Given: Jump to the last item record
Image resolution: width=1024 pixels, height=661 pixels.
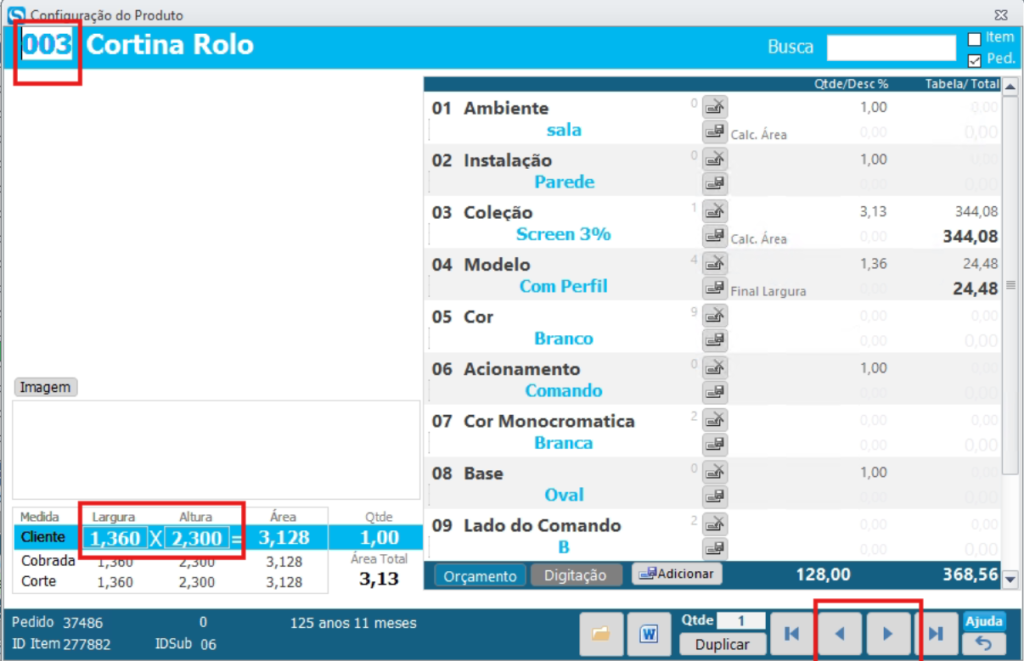Looking at the screenshot, I should 935,633.
